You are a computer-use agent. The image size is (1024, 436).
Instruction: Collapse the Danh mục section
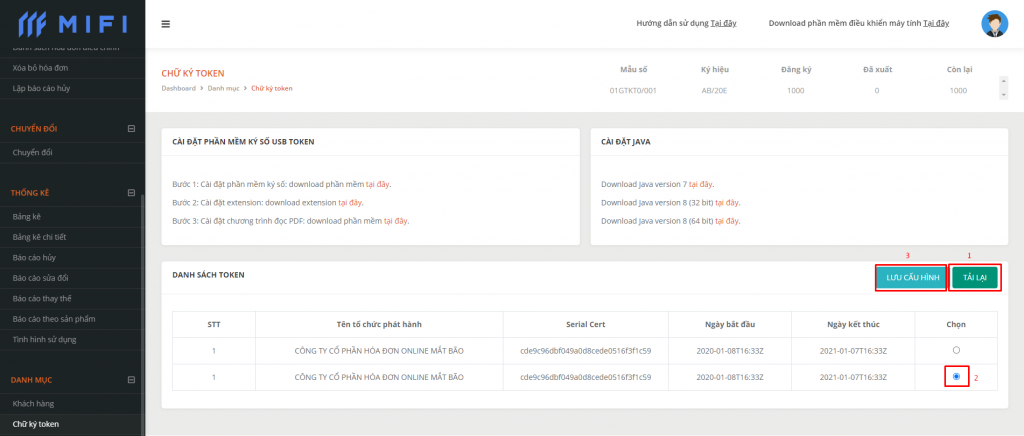pyautogui.click(x=131, y=380)
